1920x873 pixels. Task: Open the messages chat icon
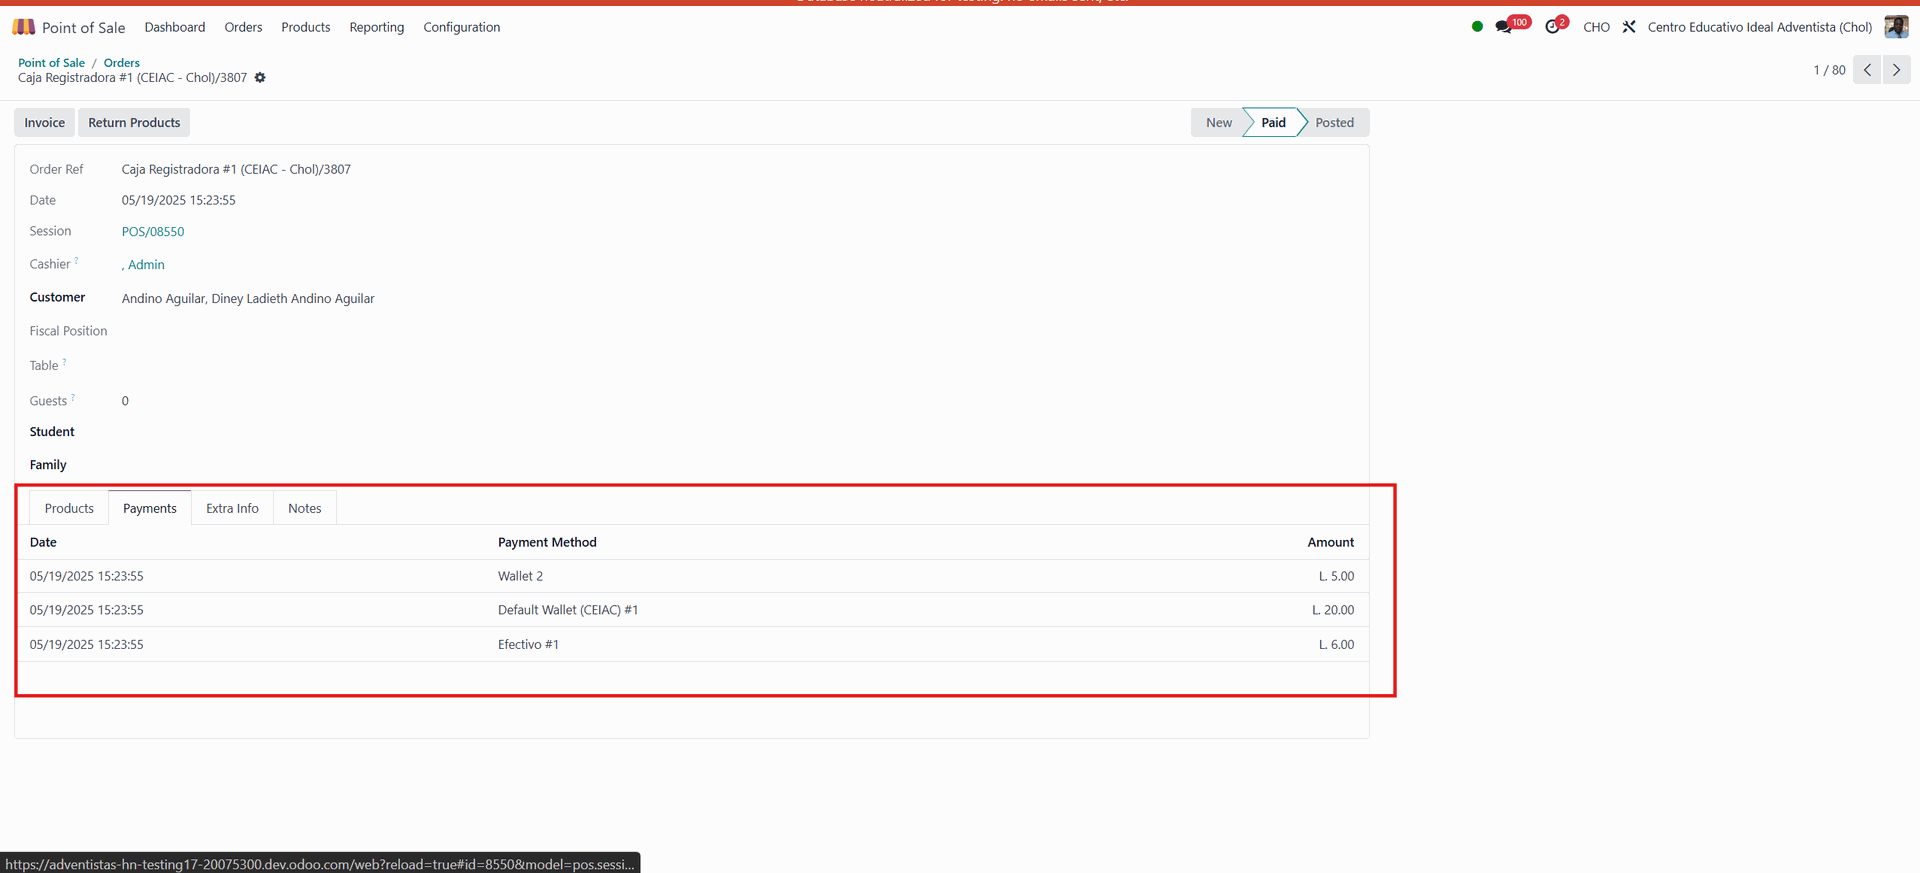[x=1504, y=27]
